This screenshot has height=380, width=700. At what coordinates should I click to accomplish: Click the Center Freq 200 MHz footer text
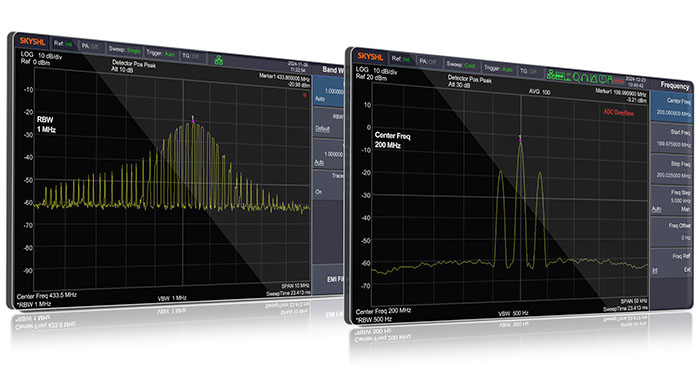pyautogui.click(x=383, y=311)
